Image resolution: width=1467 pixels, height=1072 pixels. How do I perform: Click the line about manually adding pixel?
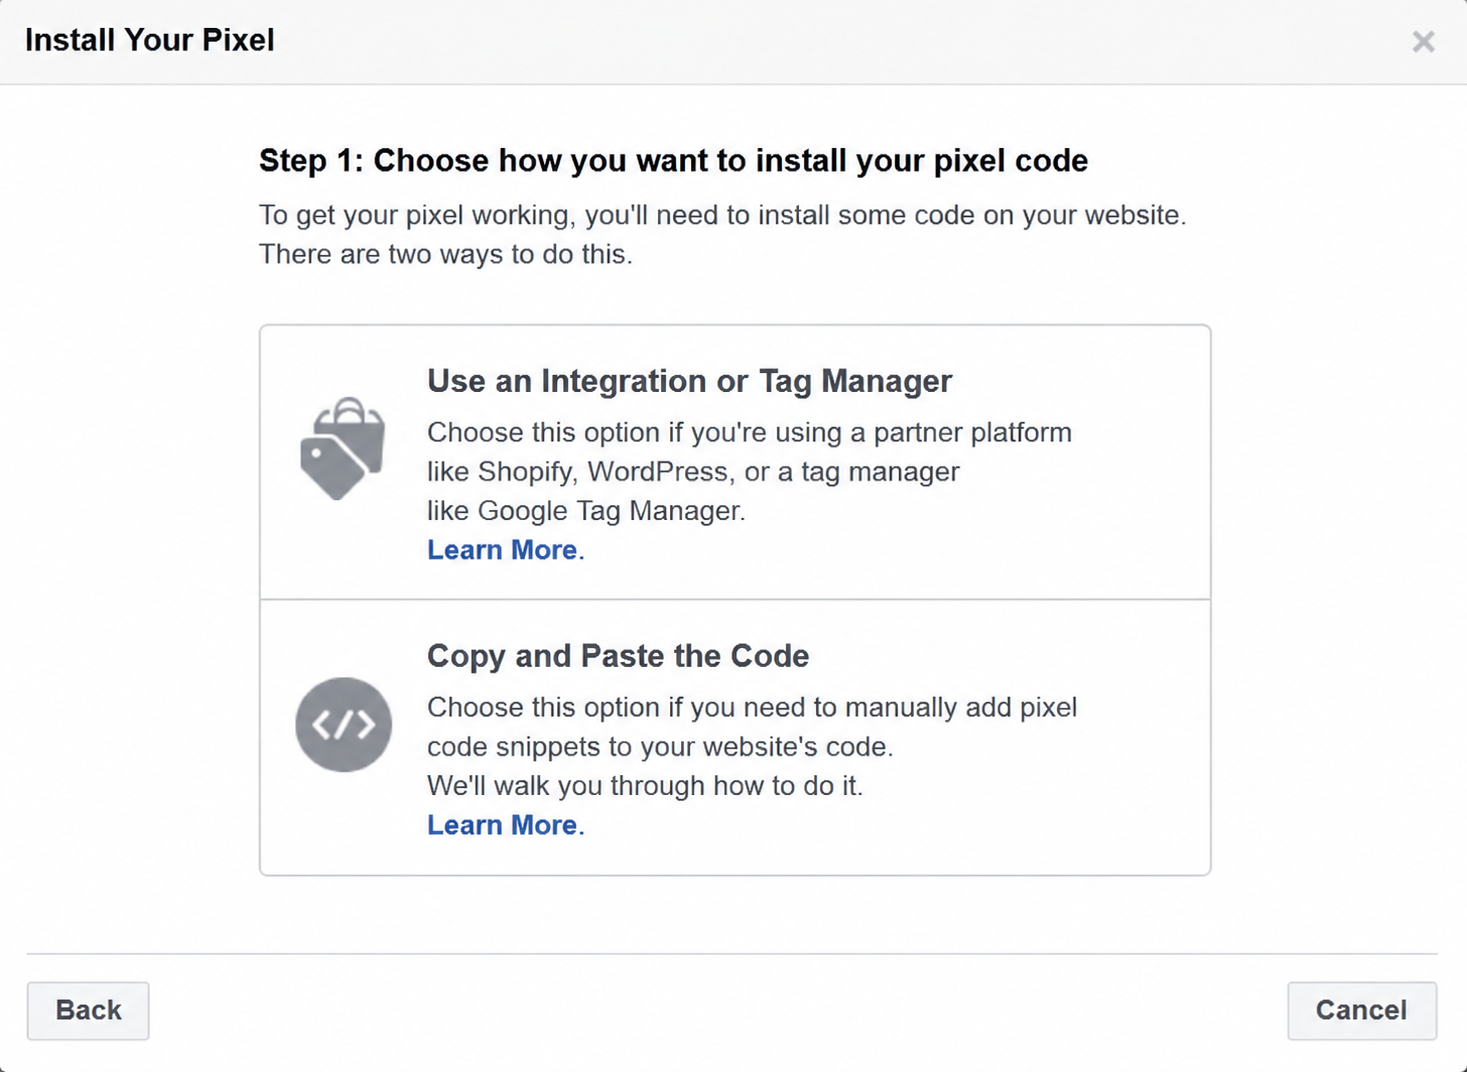[752, 708]
